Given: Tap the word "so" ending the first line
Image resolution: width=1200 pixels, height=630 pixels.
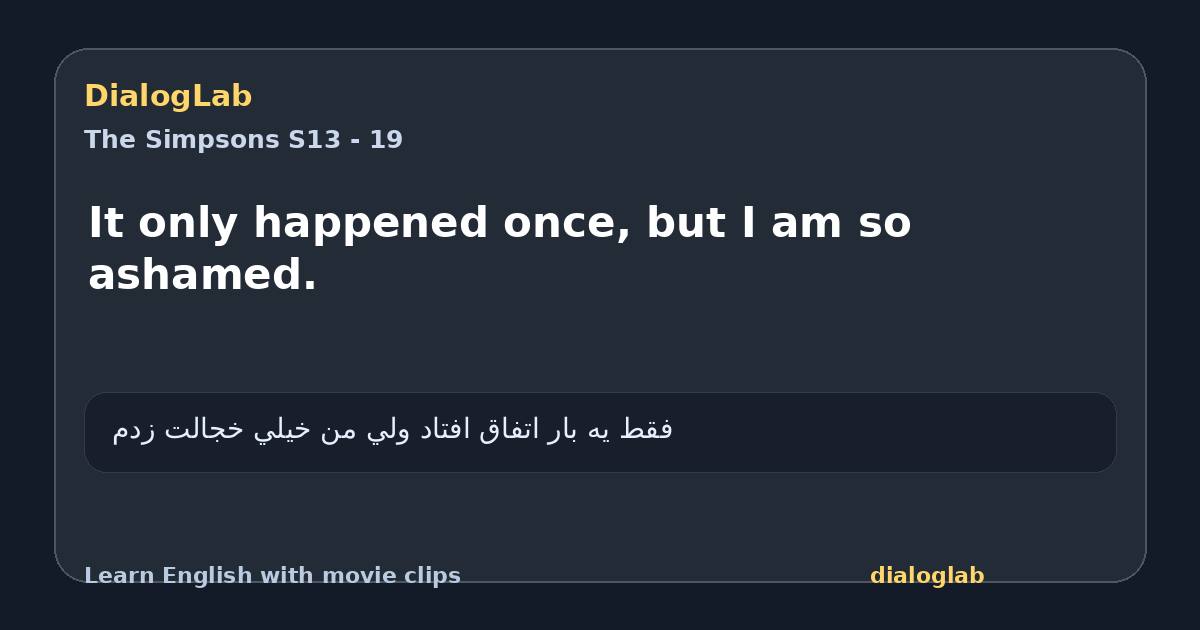Looking at the screenshot, I should coord(884,225).
